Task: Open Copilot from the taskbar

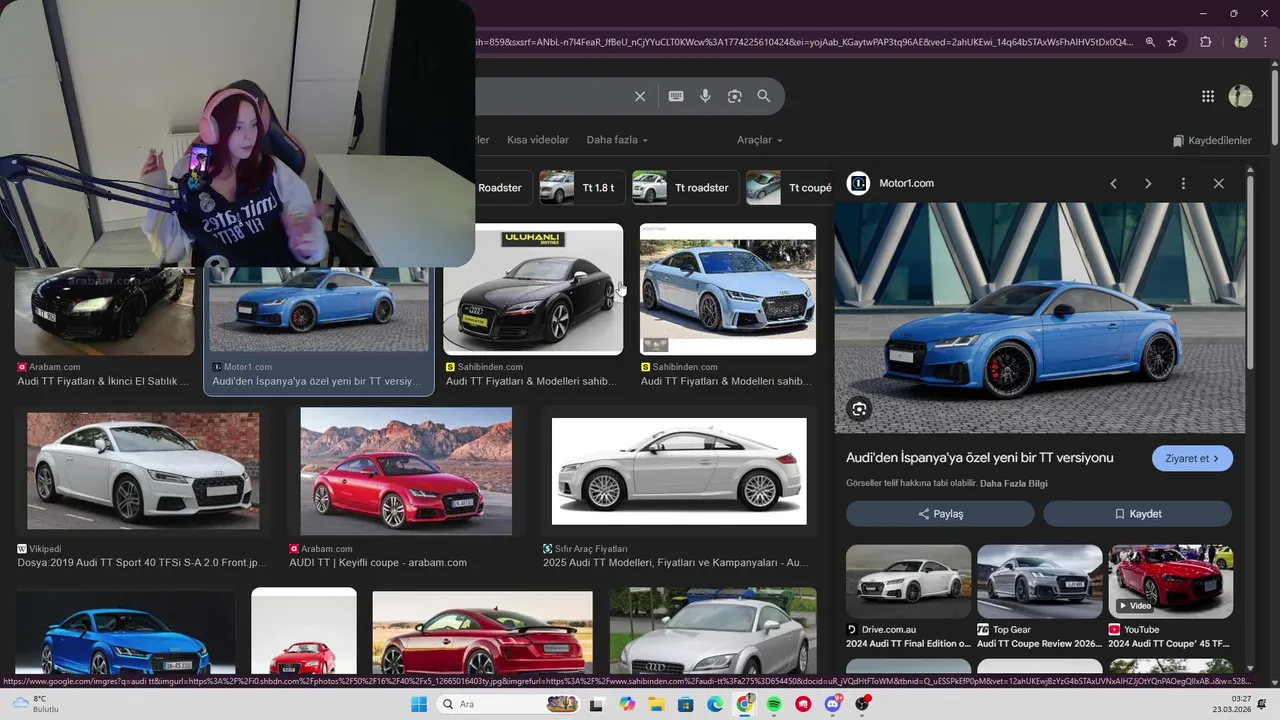Action: (x=627, y=704)
